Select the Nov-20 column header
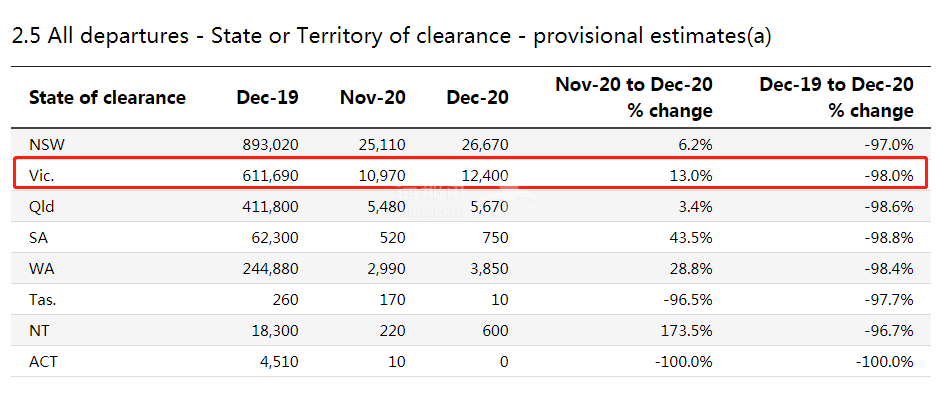 [373, 97]
